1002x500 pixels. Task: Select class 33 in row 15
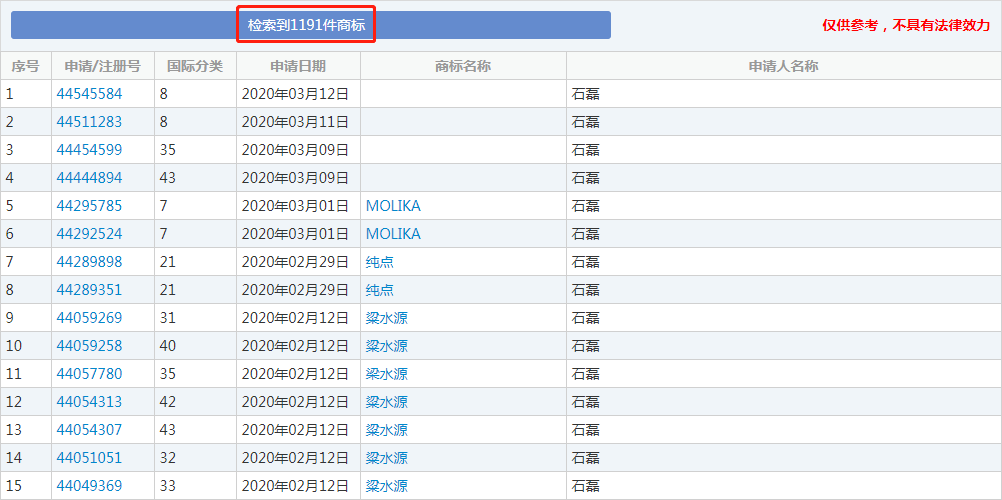click(x=167, y=486)
